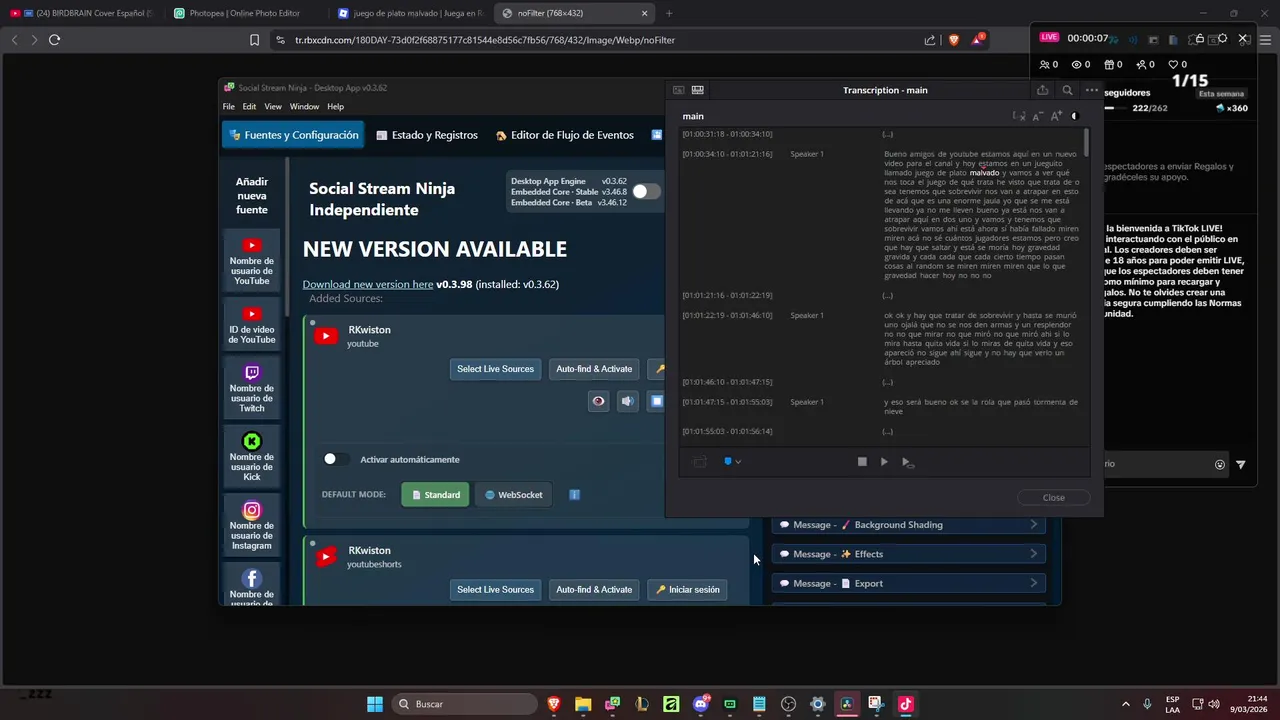Close the Transcription dialog with Close button

click(x=1054, y=497)
